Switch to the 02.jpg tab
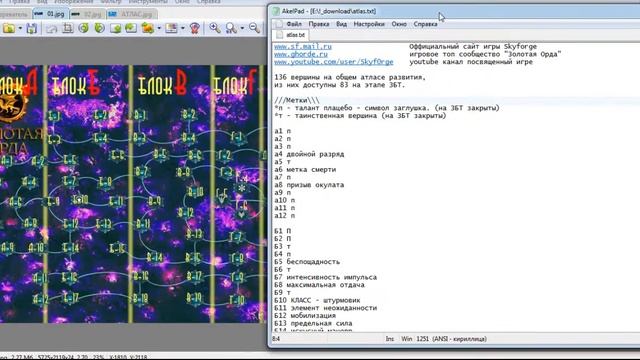Viewport: 640px width, 360px height. (87, 14)
